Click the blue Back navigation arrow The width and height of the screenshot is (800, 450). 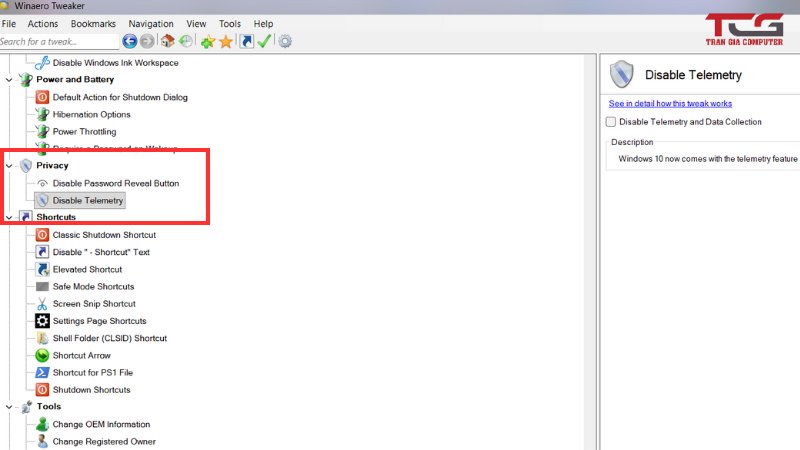tap(129, 41)
